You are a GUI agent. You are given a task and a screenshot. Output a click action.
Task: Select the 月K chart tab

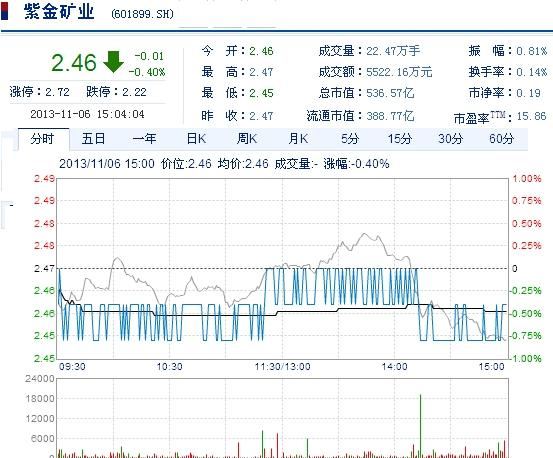click(x=298, y=139)
